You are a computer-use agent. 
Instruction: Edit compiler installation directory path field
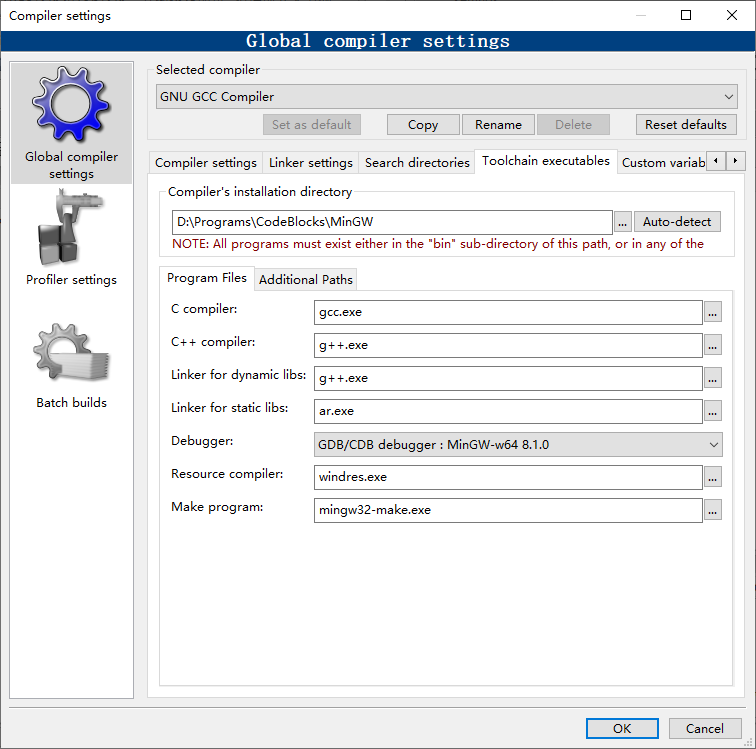coord(392,222)
